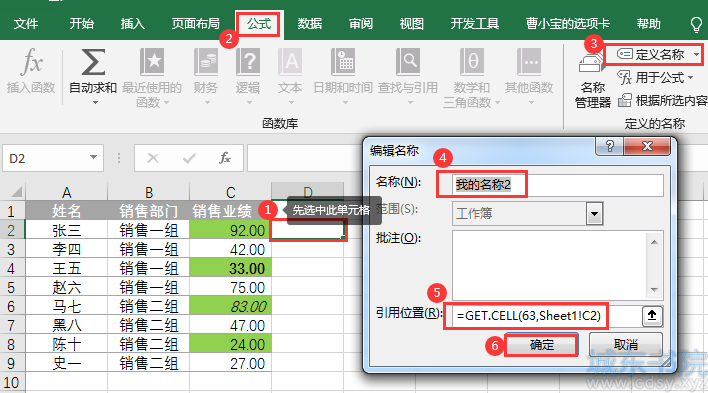The image size is (708, 393).
Task: Switch to the 公式 ribbon tab
Action: (x=259, y=23)
